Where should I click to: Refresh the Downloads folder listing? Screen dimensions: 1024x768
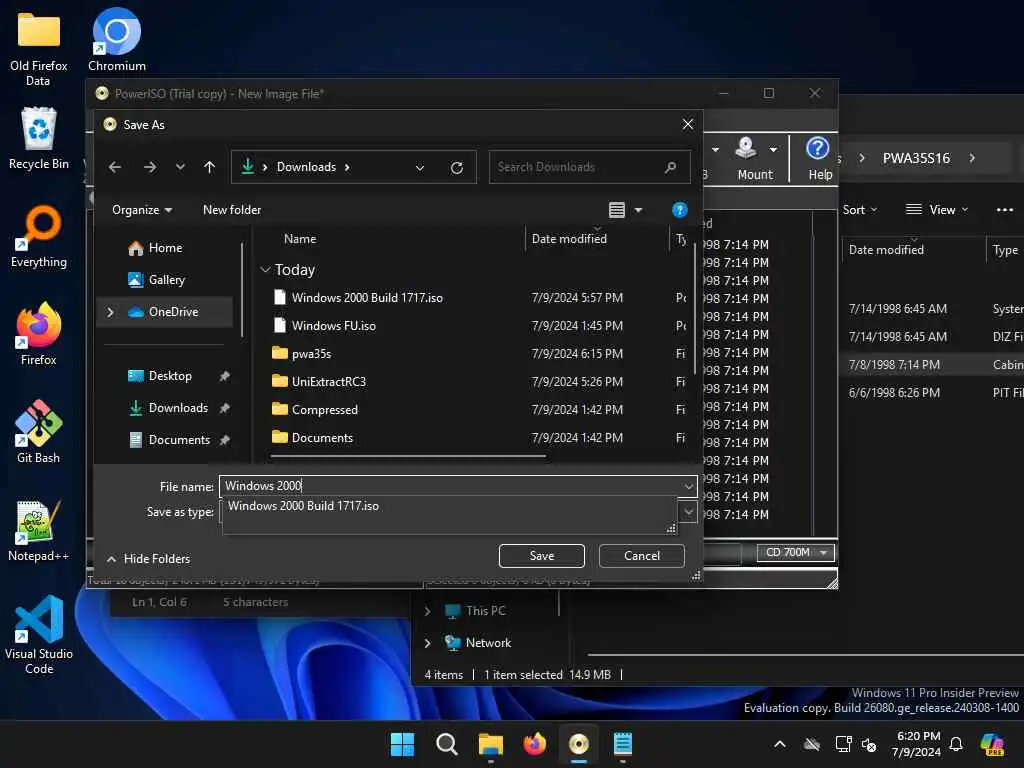(x=456, y=167)
